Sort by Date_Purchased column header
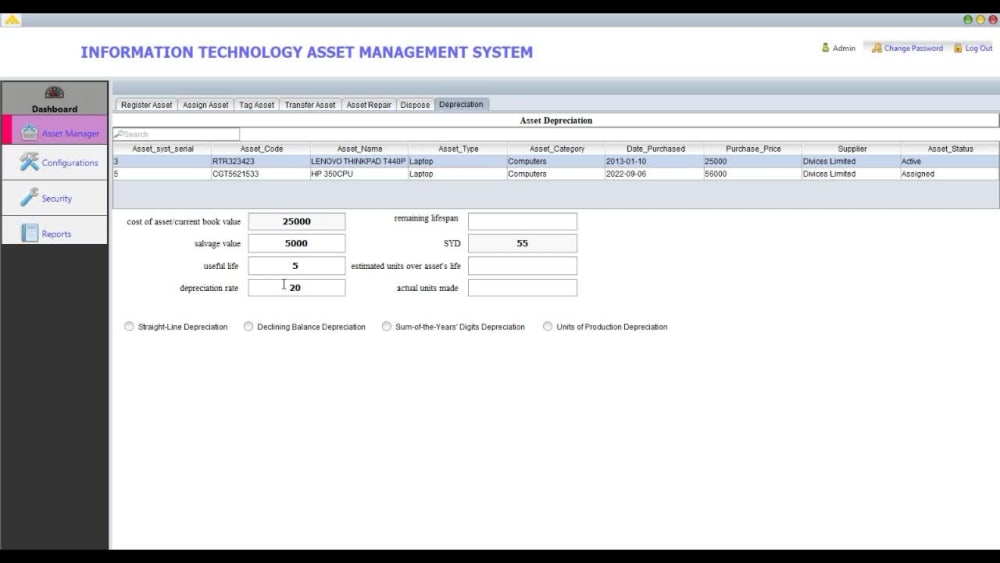The height and width of the screenshot is (563, 1000). [x=655, y=149]
